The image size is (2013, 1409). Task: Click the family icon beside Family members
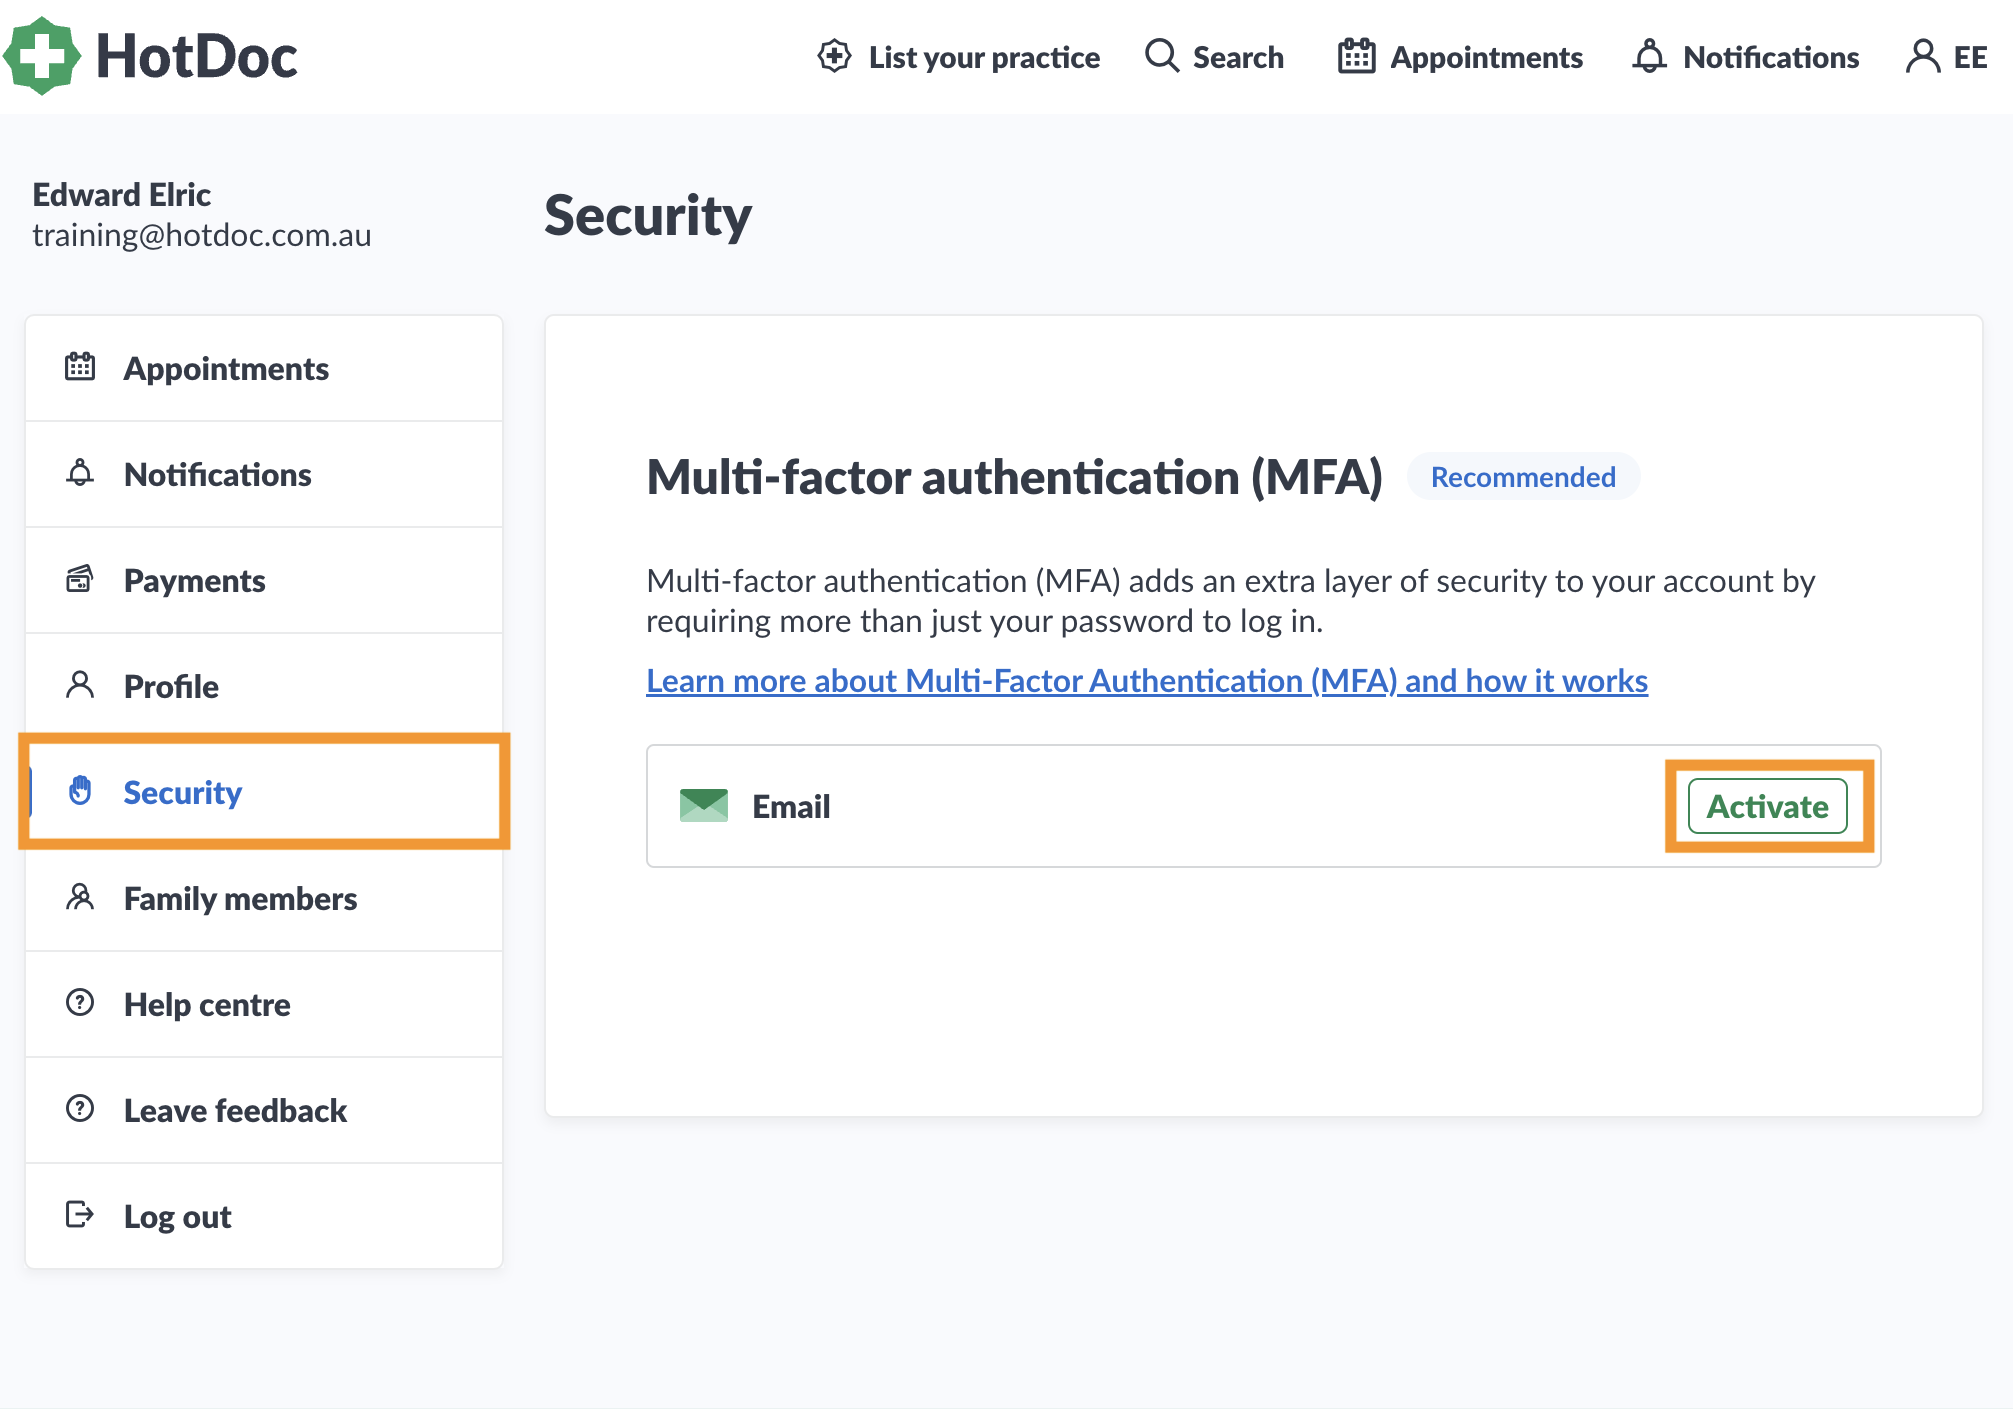[80, 897]
